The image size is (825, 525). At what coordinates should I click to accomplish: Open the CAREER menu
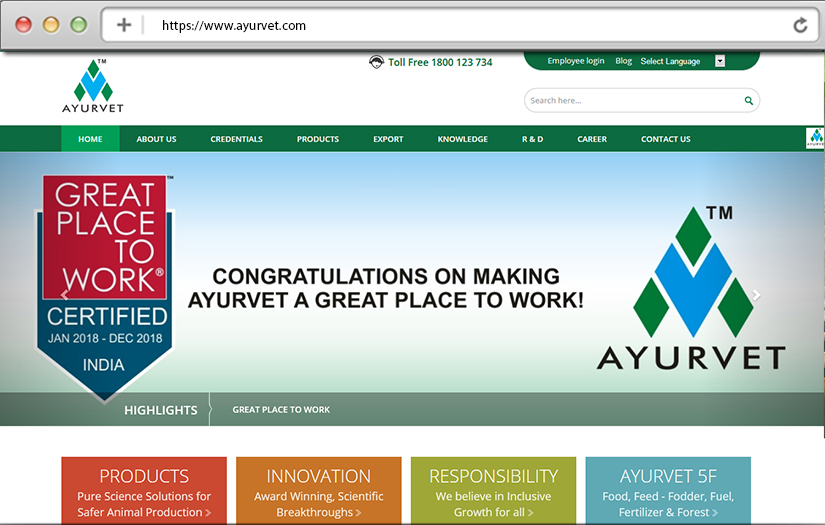point(592,139)
